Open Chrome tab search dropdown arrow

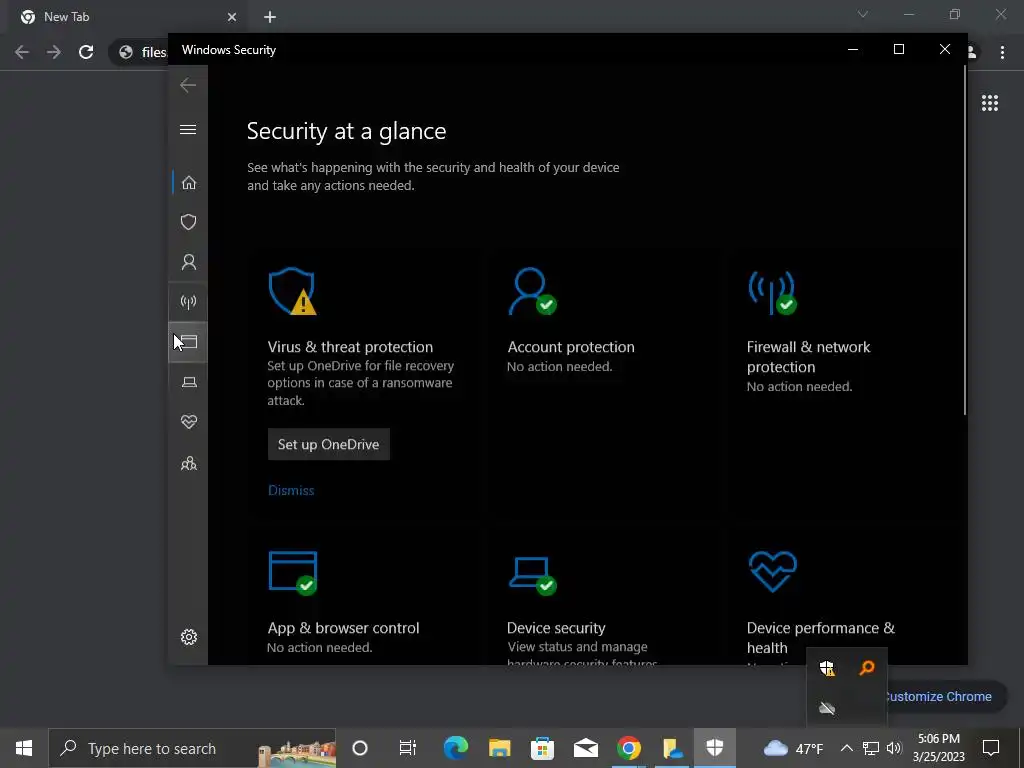coord(863,14)
